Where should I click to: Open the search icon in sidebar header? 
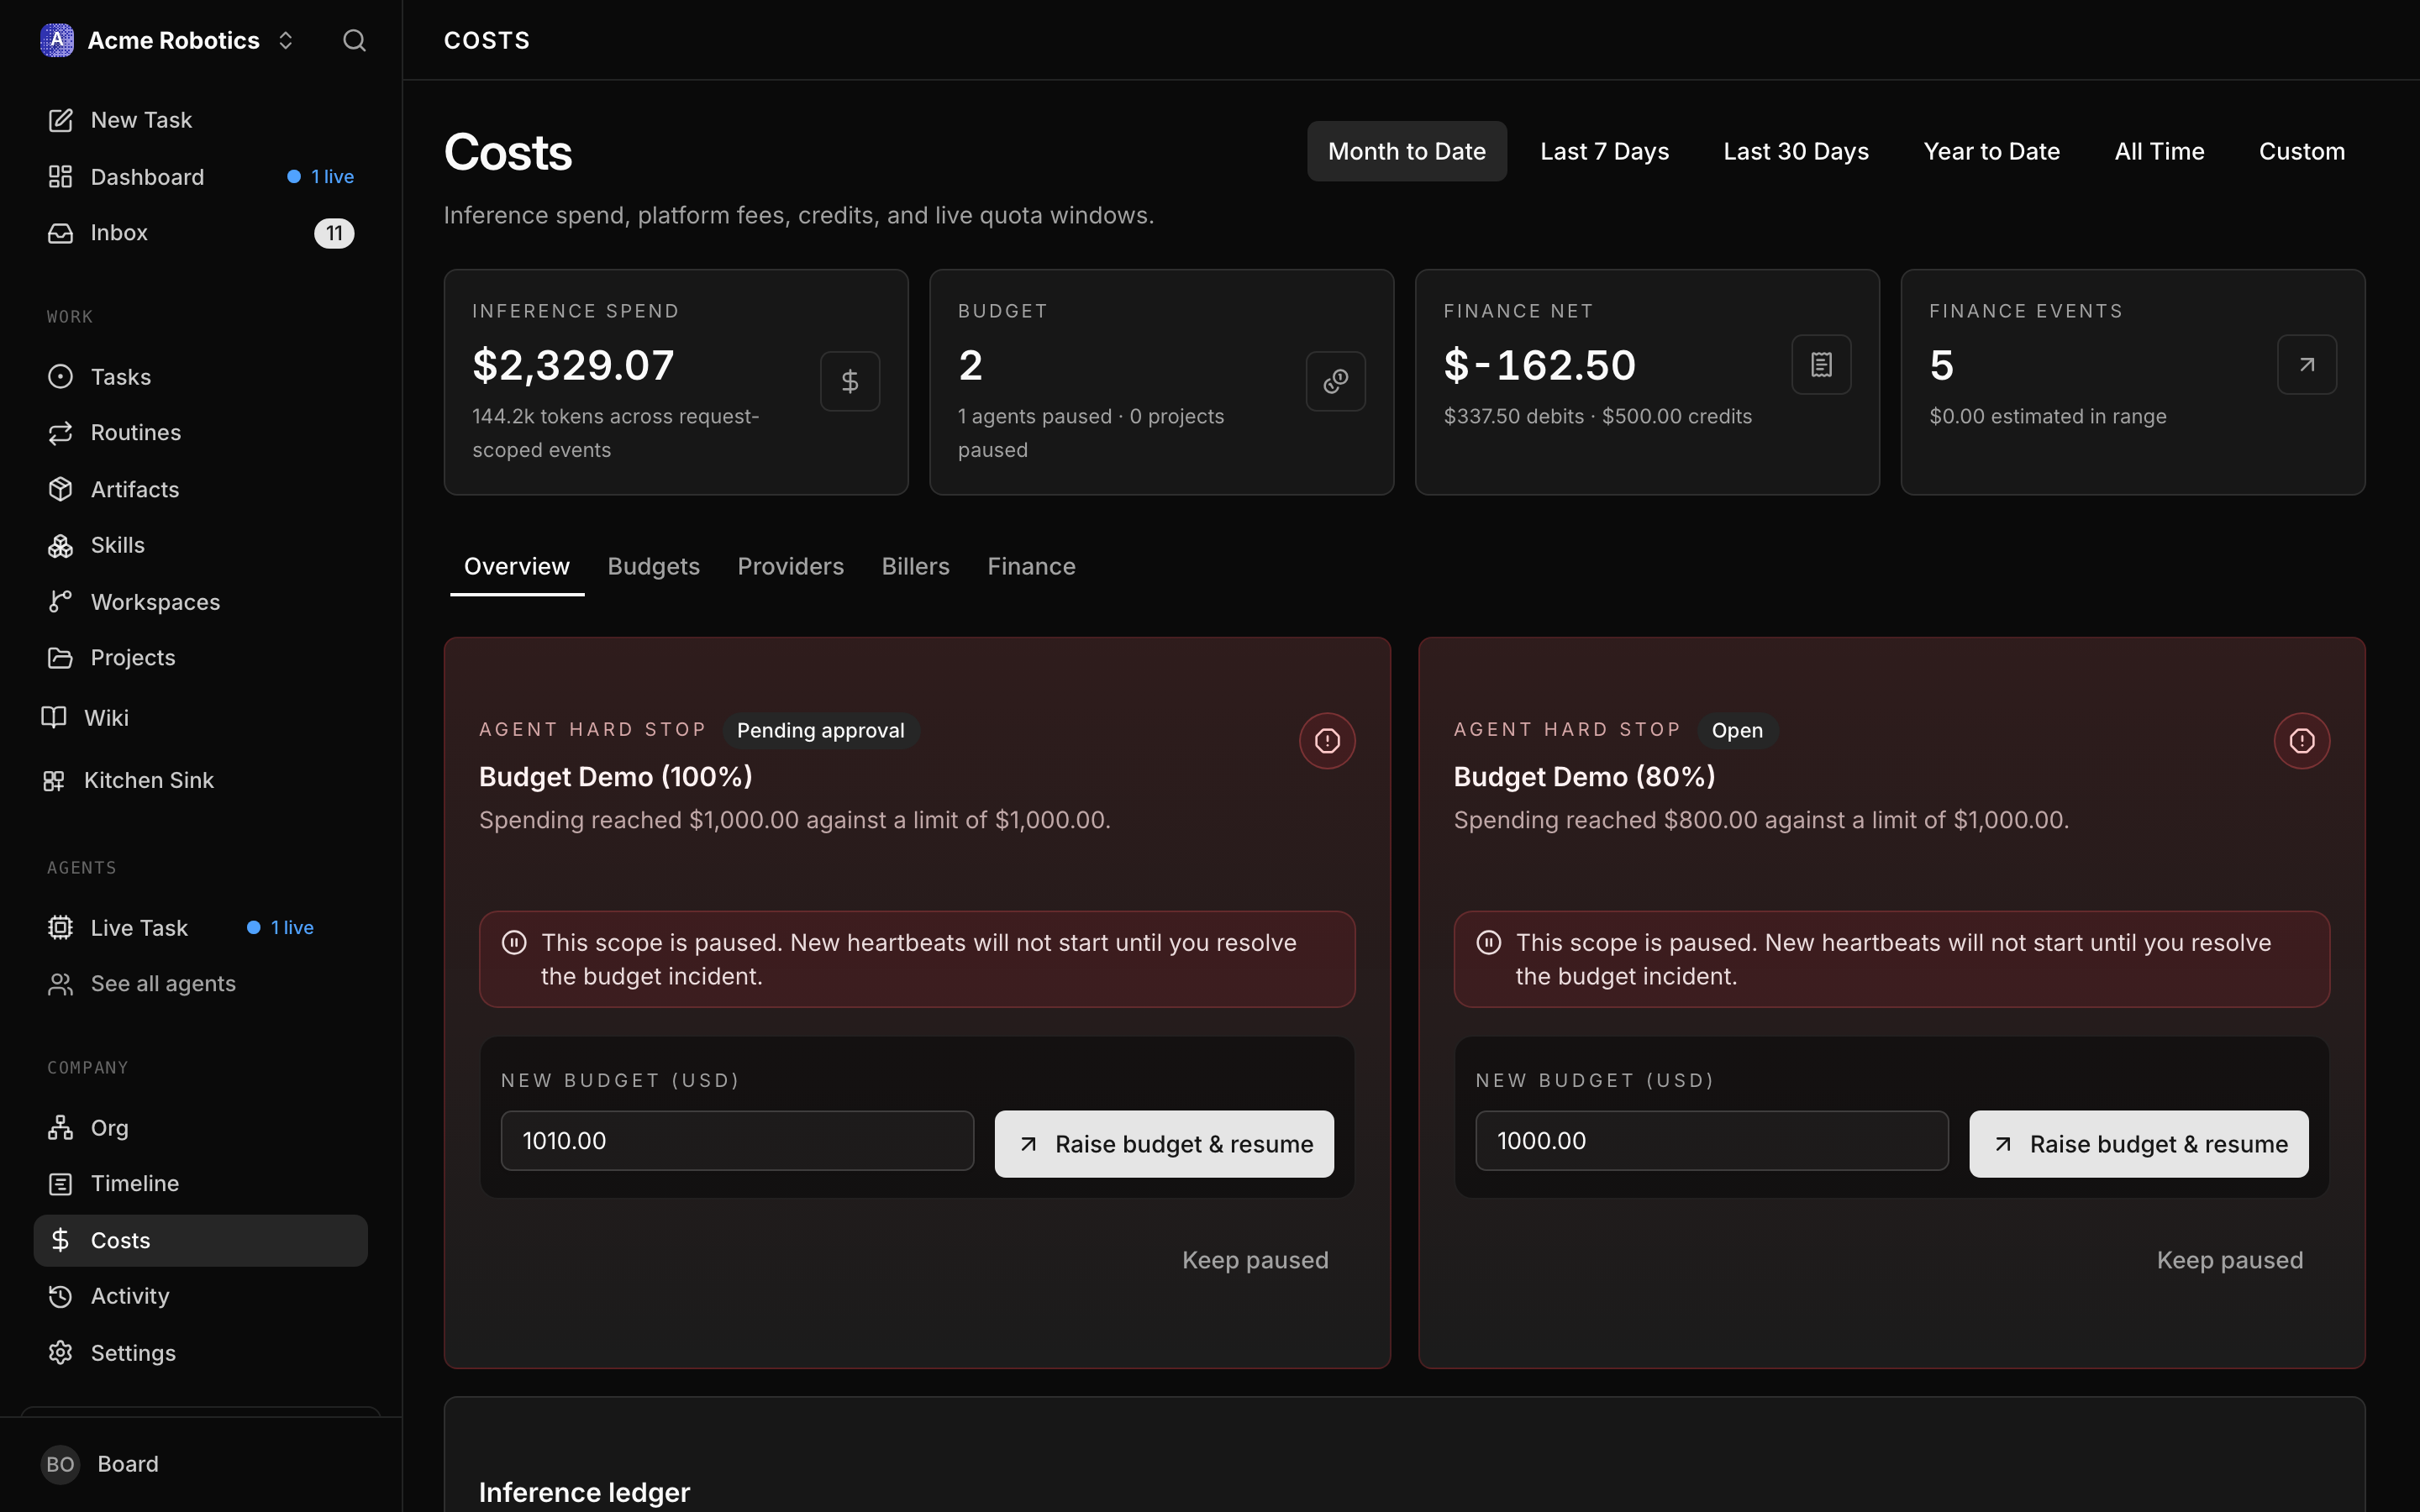coord(354,40)
